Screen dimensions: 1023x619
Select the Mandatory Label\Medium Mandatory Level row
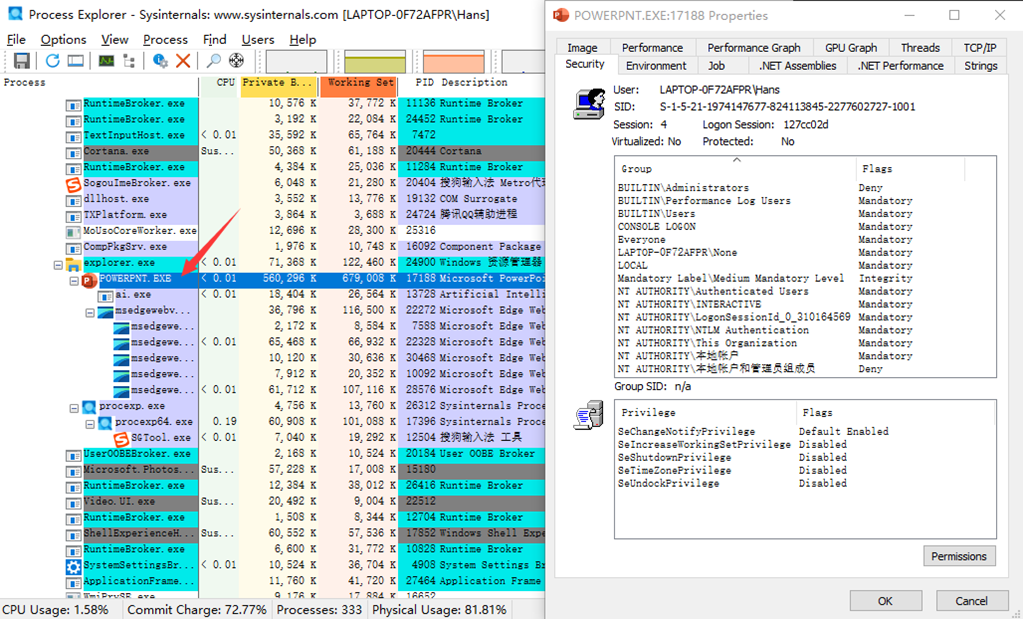pos(805,279)
